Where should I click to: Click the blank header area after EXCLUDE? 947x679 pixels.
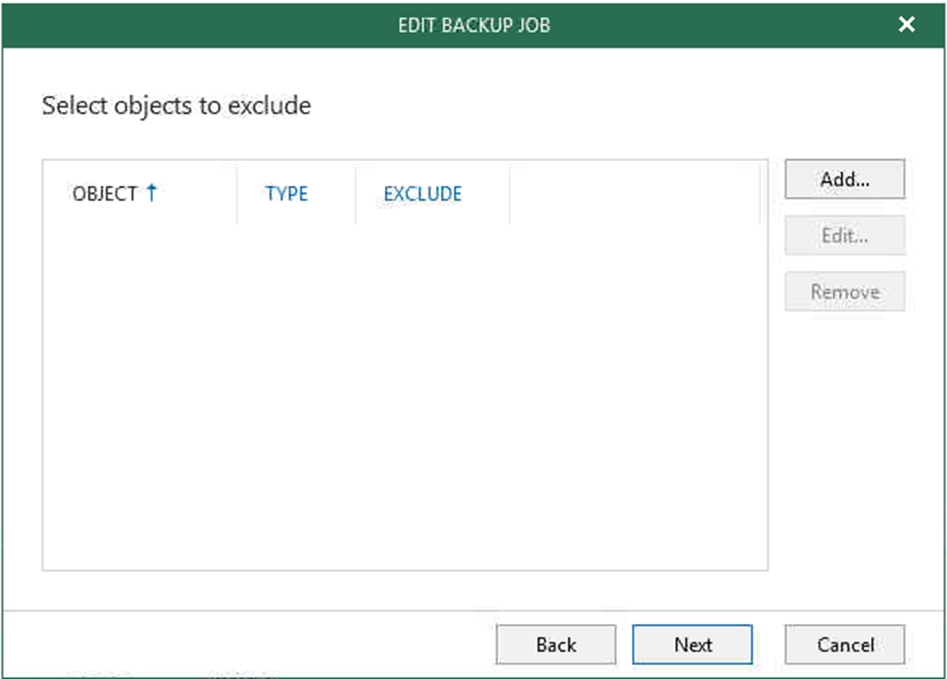634,194
